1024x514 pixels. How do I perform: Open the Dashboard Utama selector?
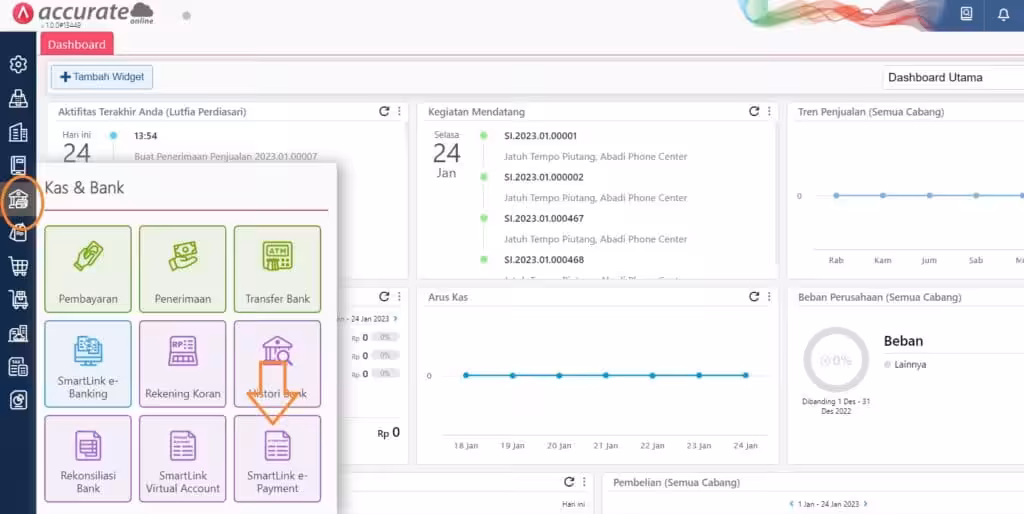coord(953,77)
